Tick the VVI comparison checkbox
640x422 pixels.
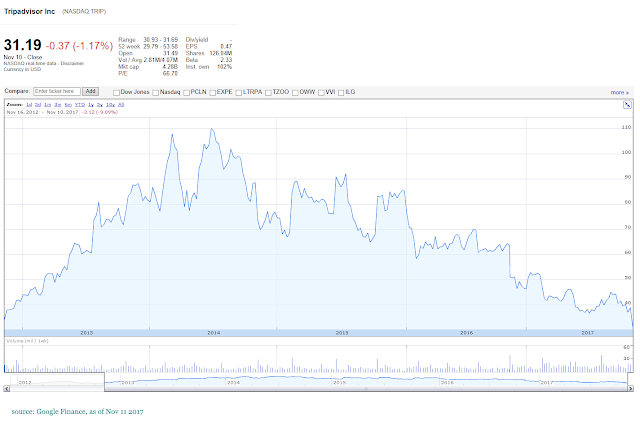pyautogui.click(x=321, y=93)
